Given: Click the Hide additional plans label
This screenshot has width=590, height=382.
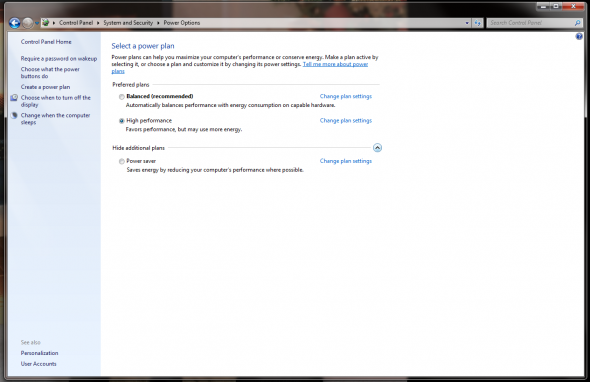Looking at the screenshot, I should tap(138, 148).
